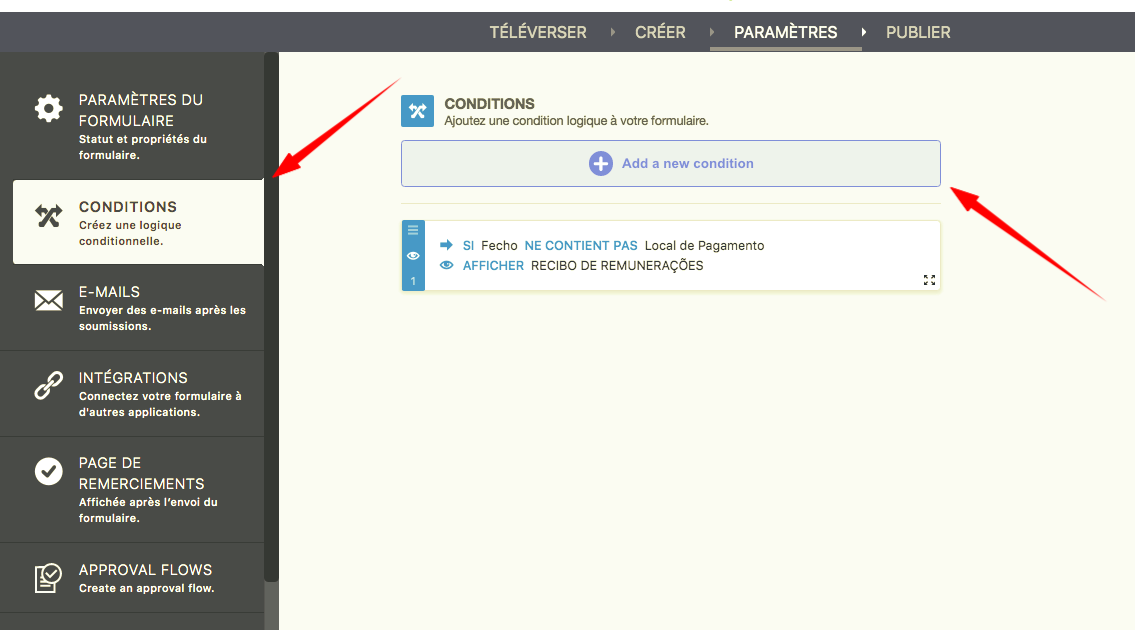This screenshot has height=630, width=1135.
Task: Expand condition 1 with the fullscreen icon
Action: point(929,280)
